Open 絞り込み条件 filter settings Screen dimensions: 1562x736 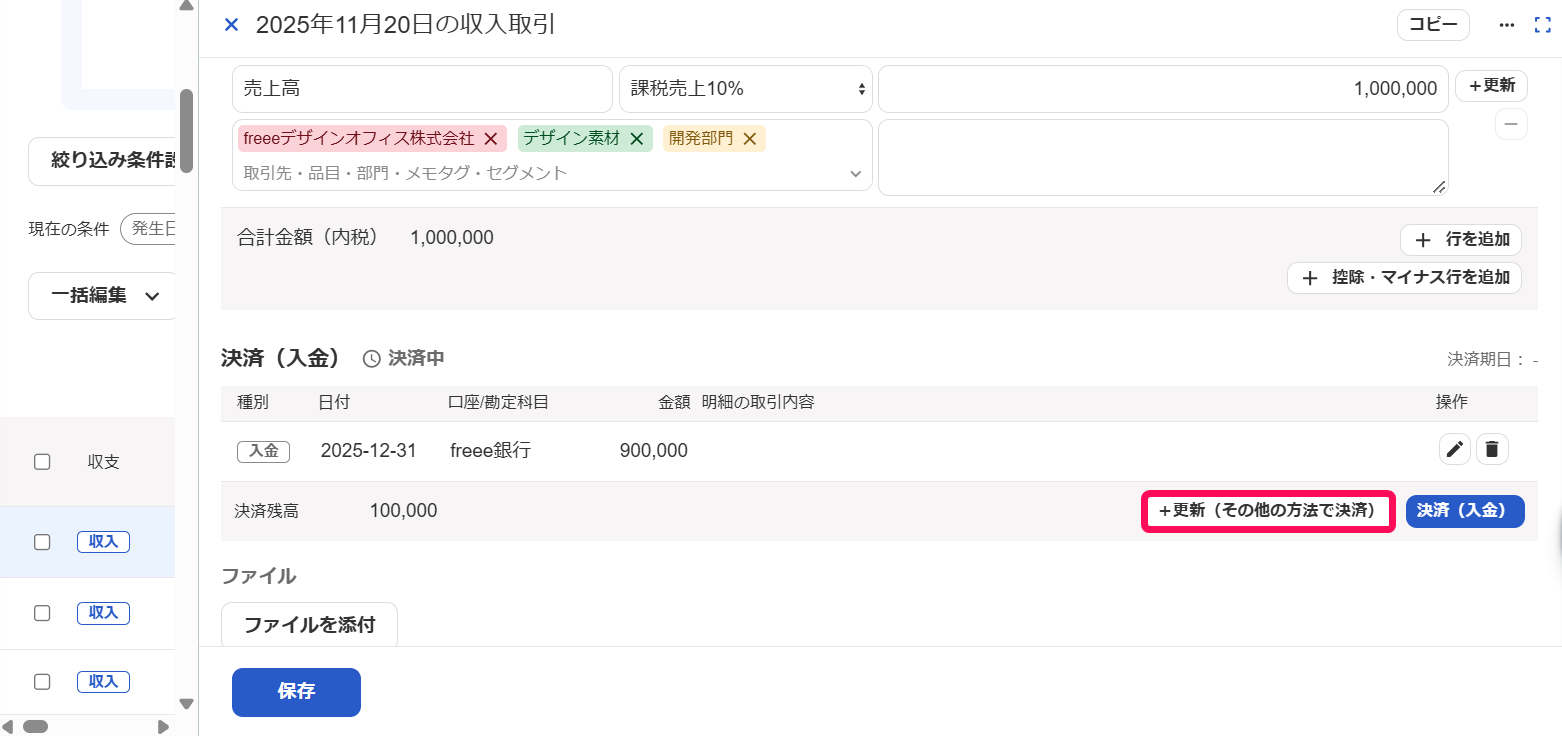[x=104, y=162]
